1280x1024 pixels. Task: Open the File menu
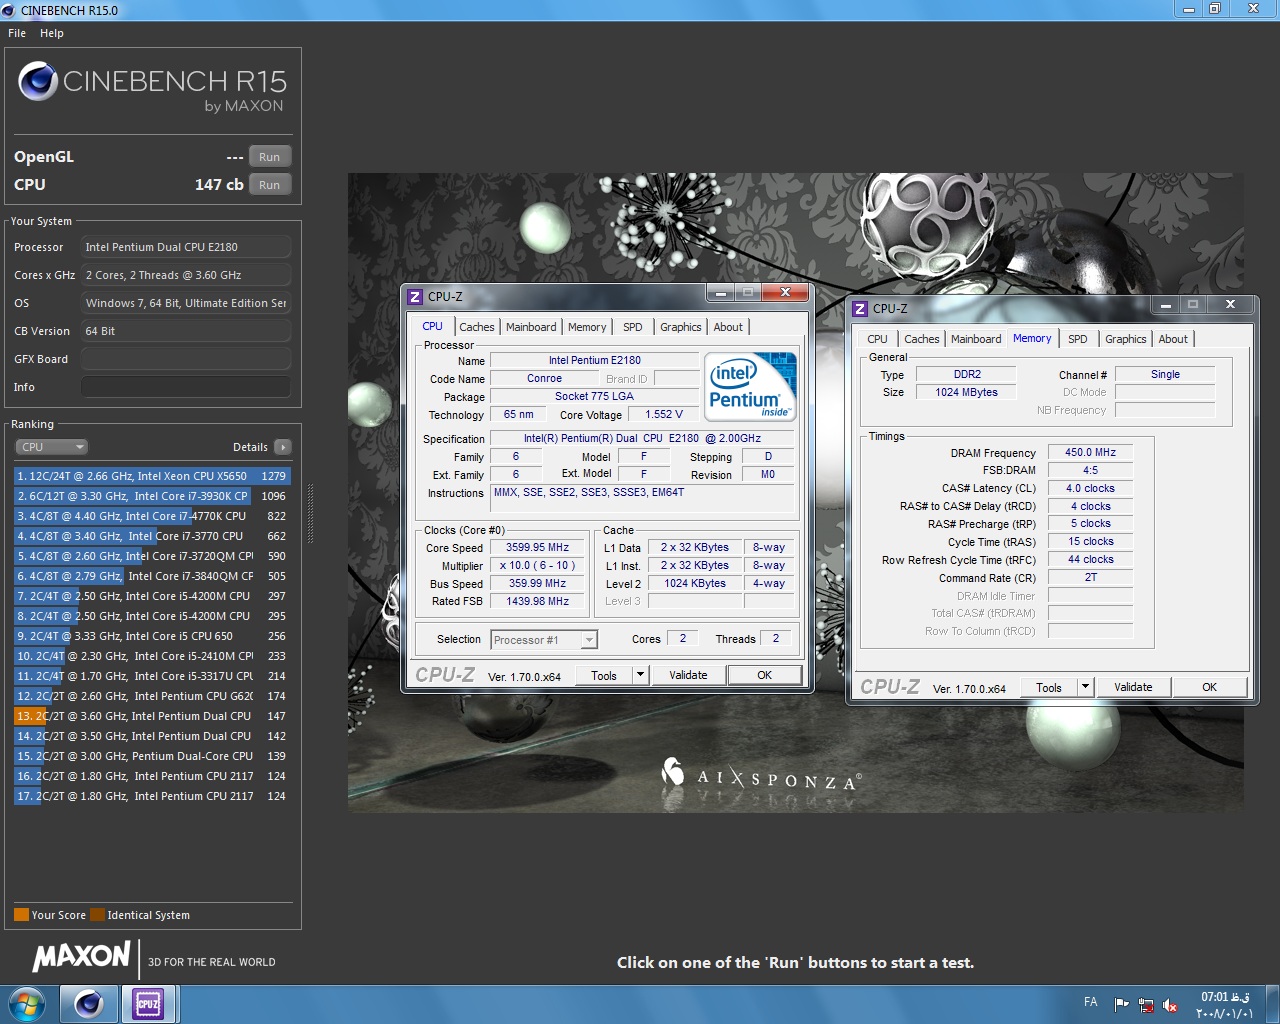[x=17, y=33]
